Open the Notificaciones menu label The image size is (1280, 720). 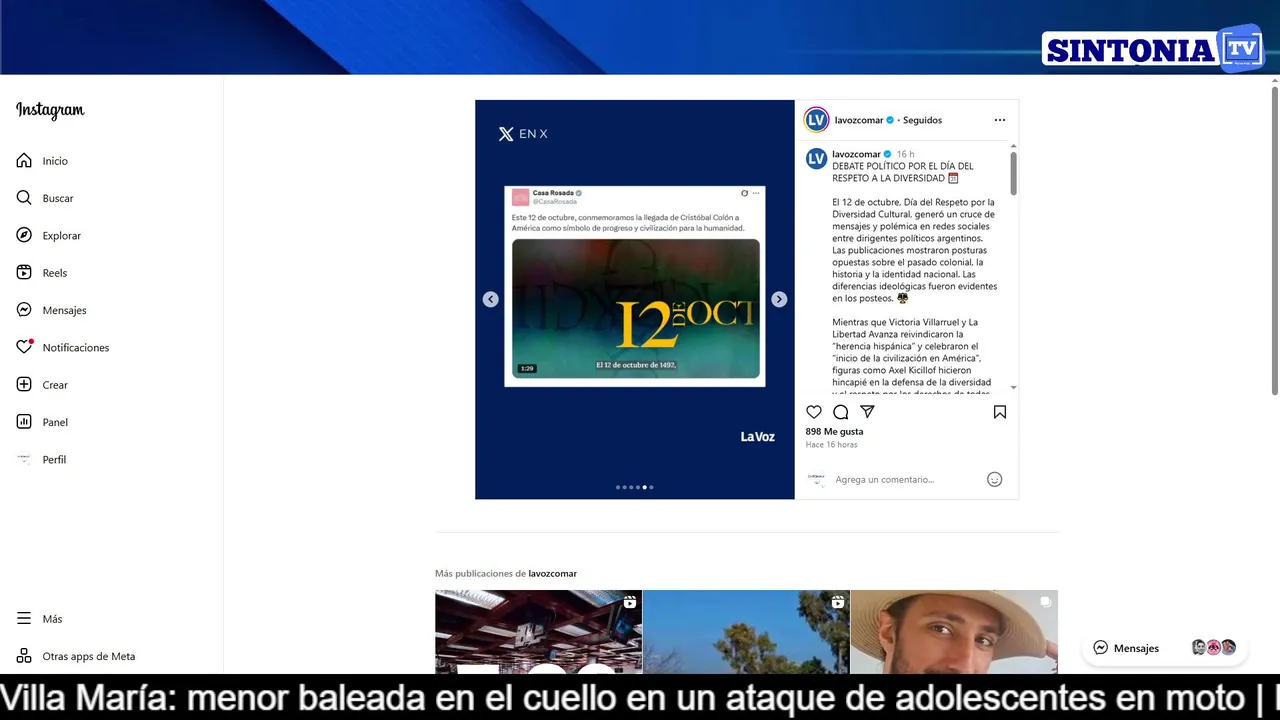tap(76, 348)
